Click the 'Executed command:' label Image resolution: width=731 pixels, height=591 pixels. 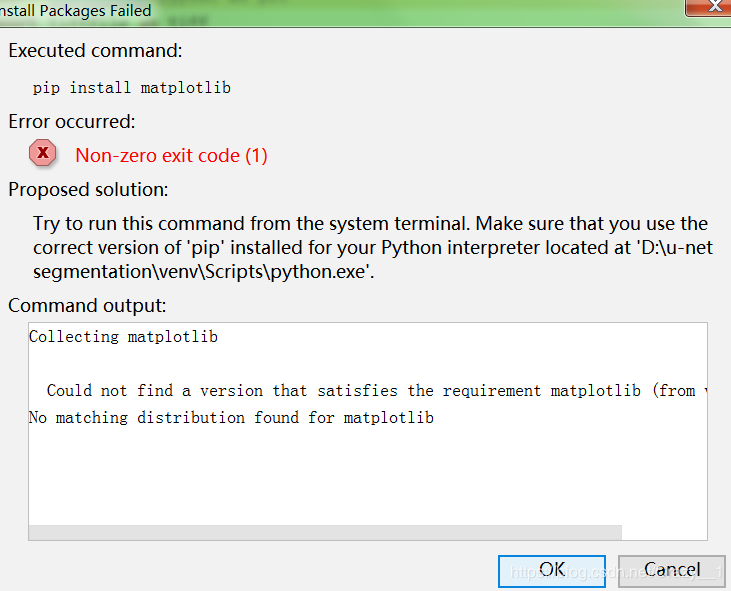96,51
